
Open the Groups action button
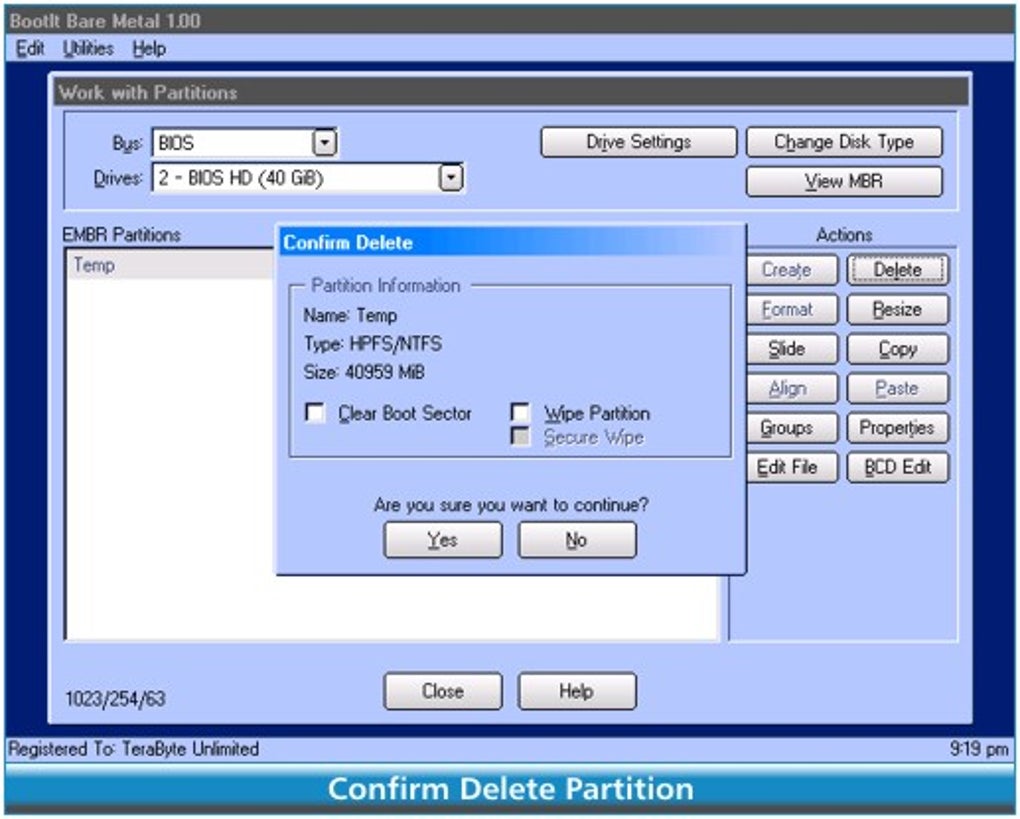[x=791, y=428]
